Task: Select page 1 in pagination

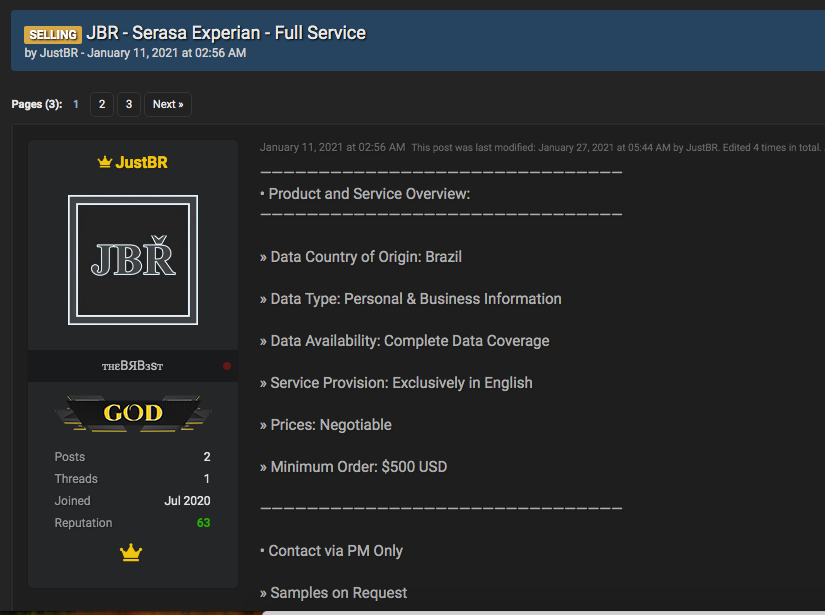Action: (76, 104)
